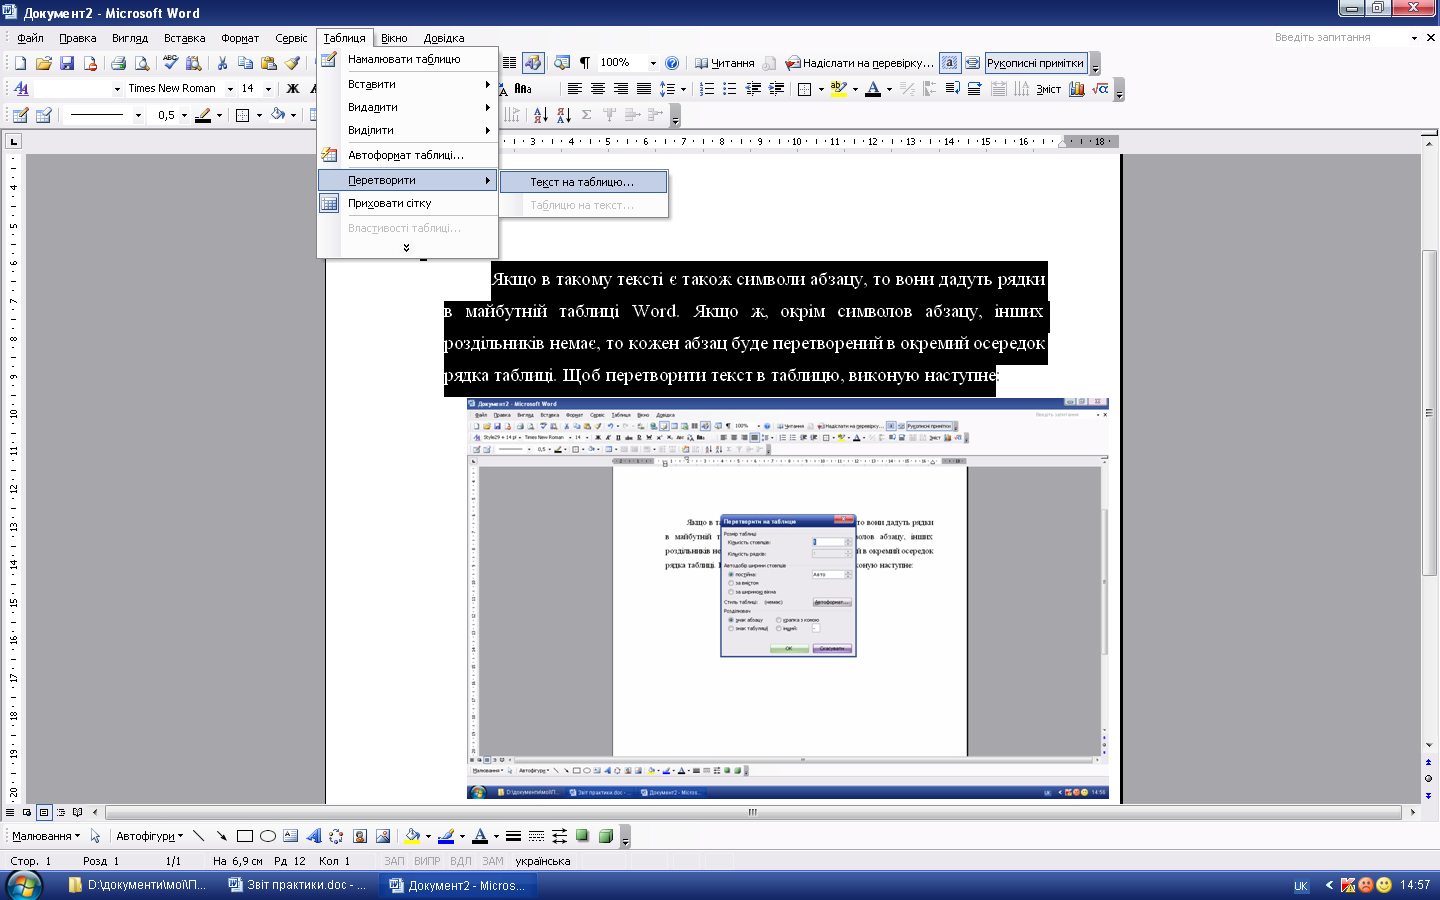Toggle ВИПР track changes in status bar
Screen dimensions: 1440x900
click(x=427, y=861)
